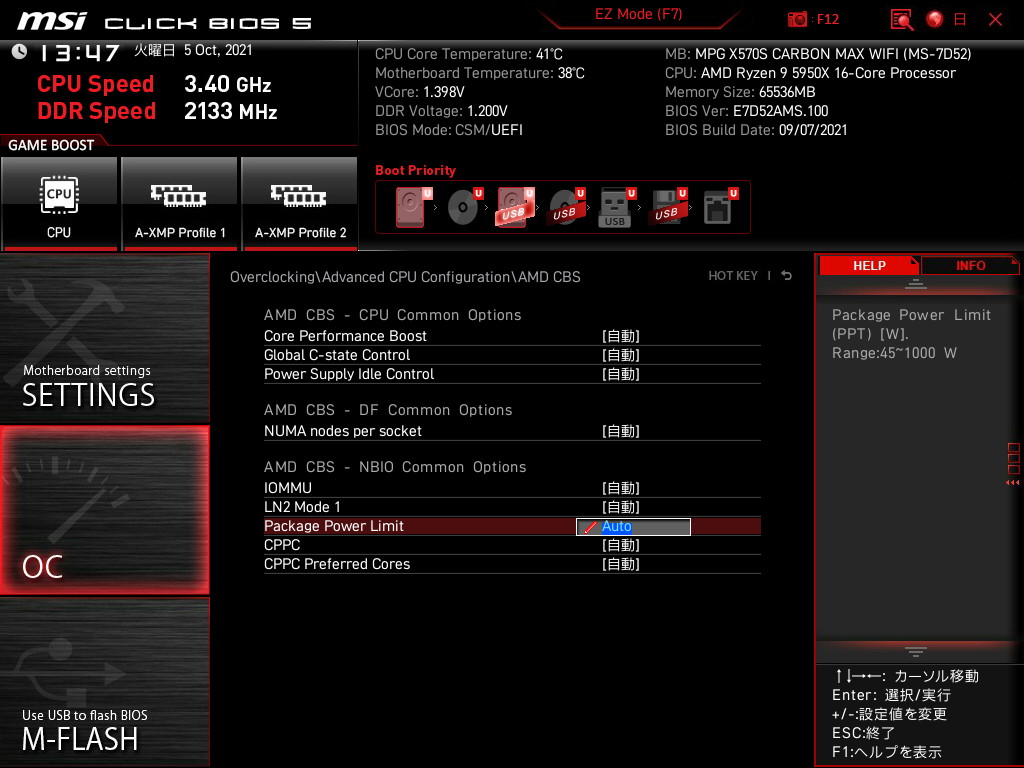The height and width of the screenshot is (768, 1024).
Task: Select USB optical drive boot device icon
Action: pyautogui.click(x=566, y=207)
